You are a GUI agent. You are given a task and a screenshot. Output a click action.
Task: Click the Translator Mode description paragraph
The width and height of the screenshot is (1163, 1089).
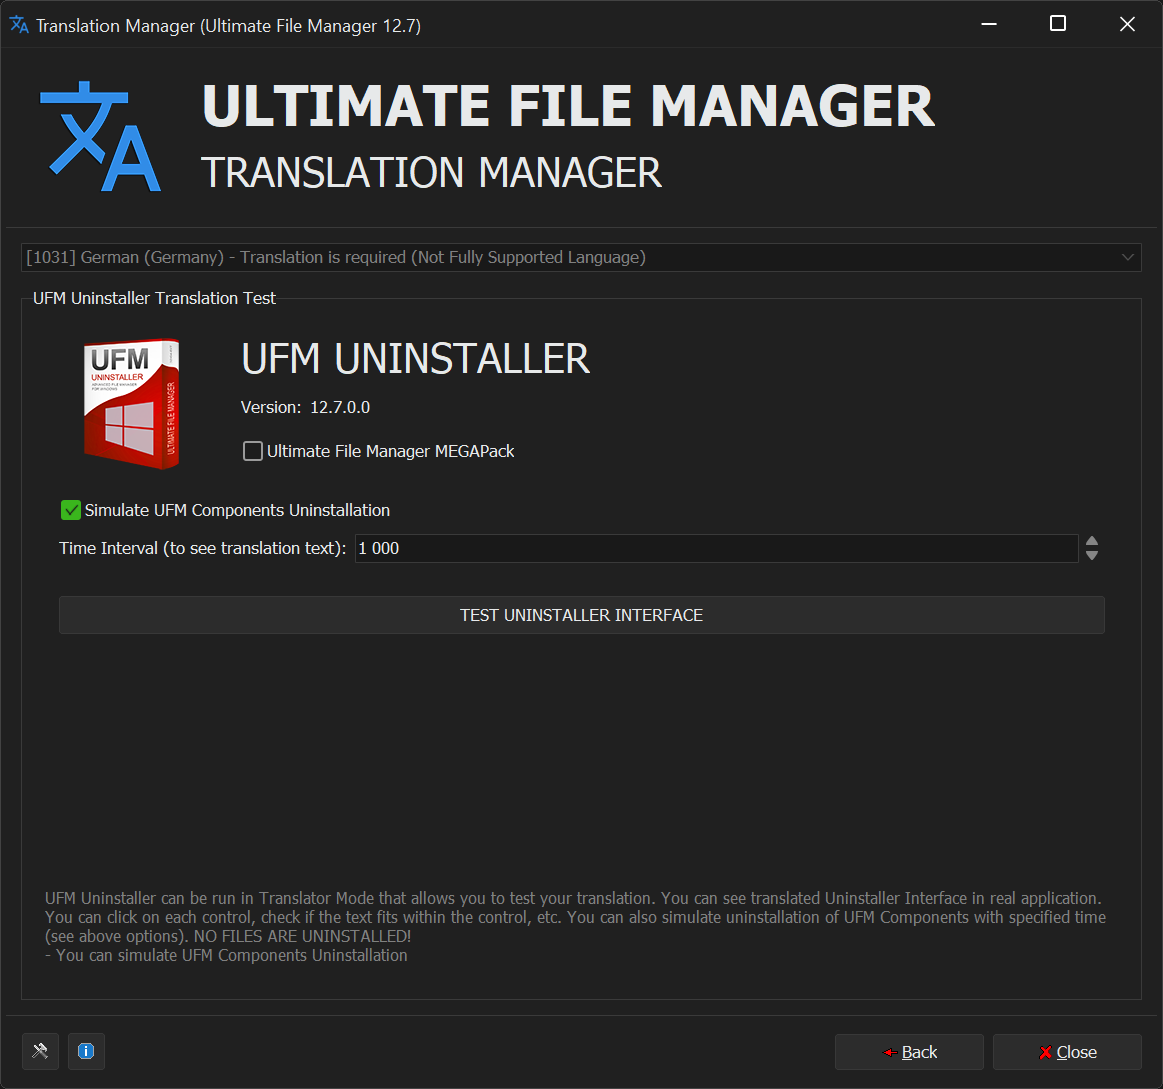[x=575, y=917]
